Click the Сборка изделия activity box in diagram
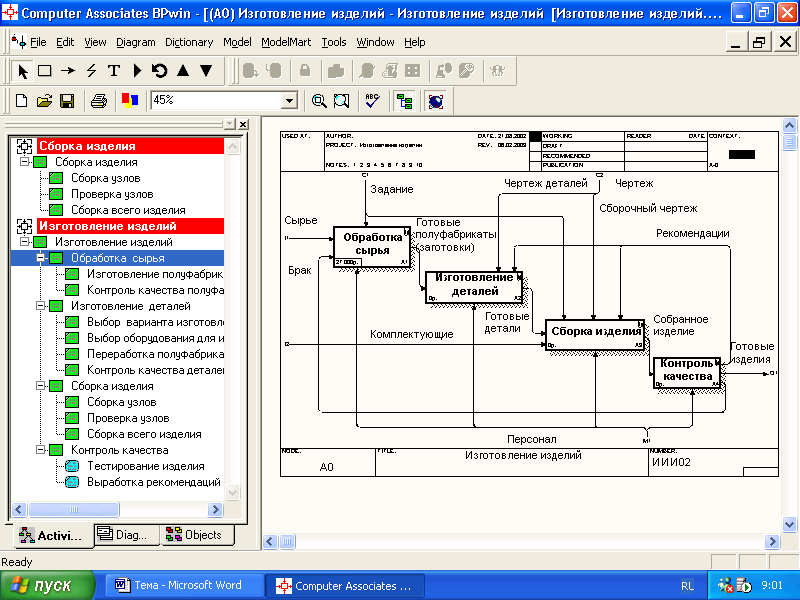This screenshot has height=600, width=800. [595, 335]
